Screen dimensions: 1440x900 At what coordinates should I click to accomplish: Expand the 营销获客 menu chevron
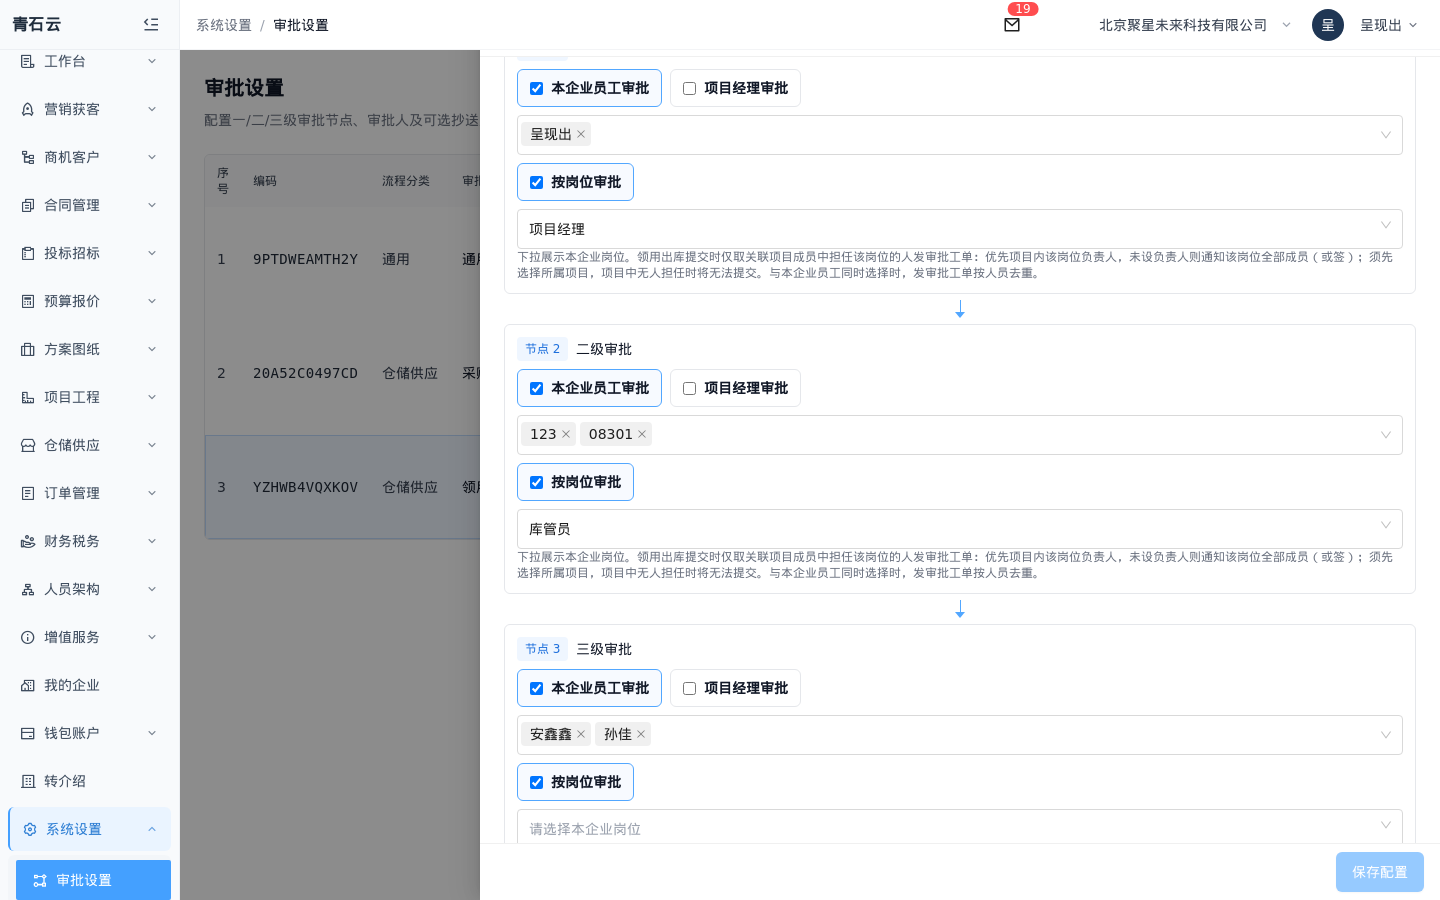click(152, 109)
